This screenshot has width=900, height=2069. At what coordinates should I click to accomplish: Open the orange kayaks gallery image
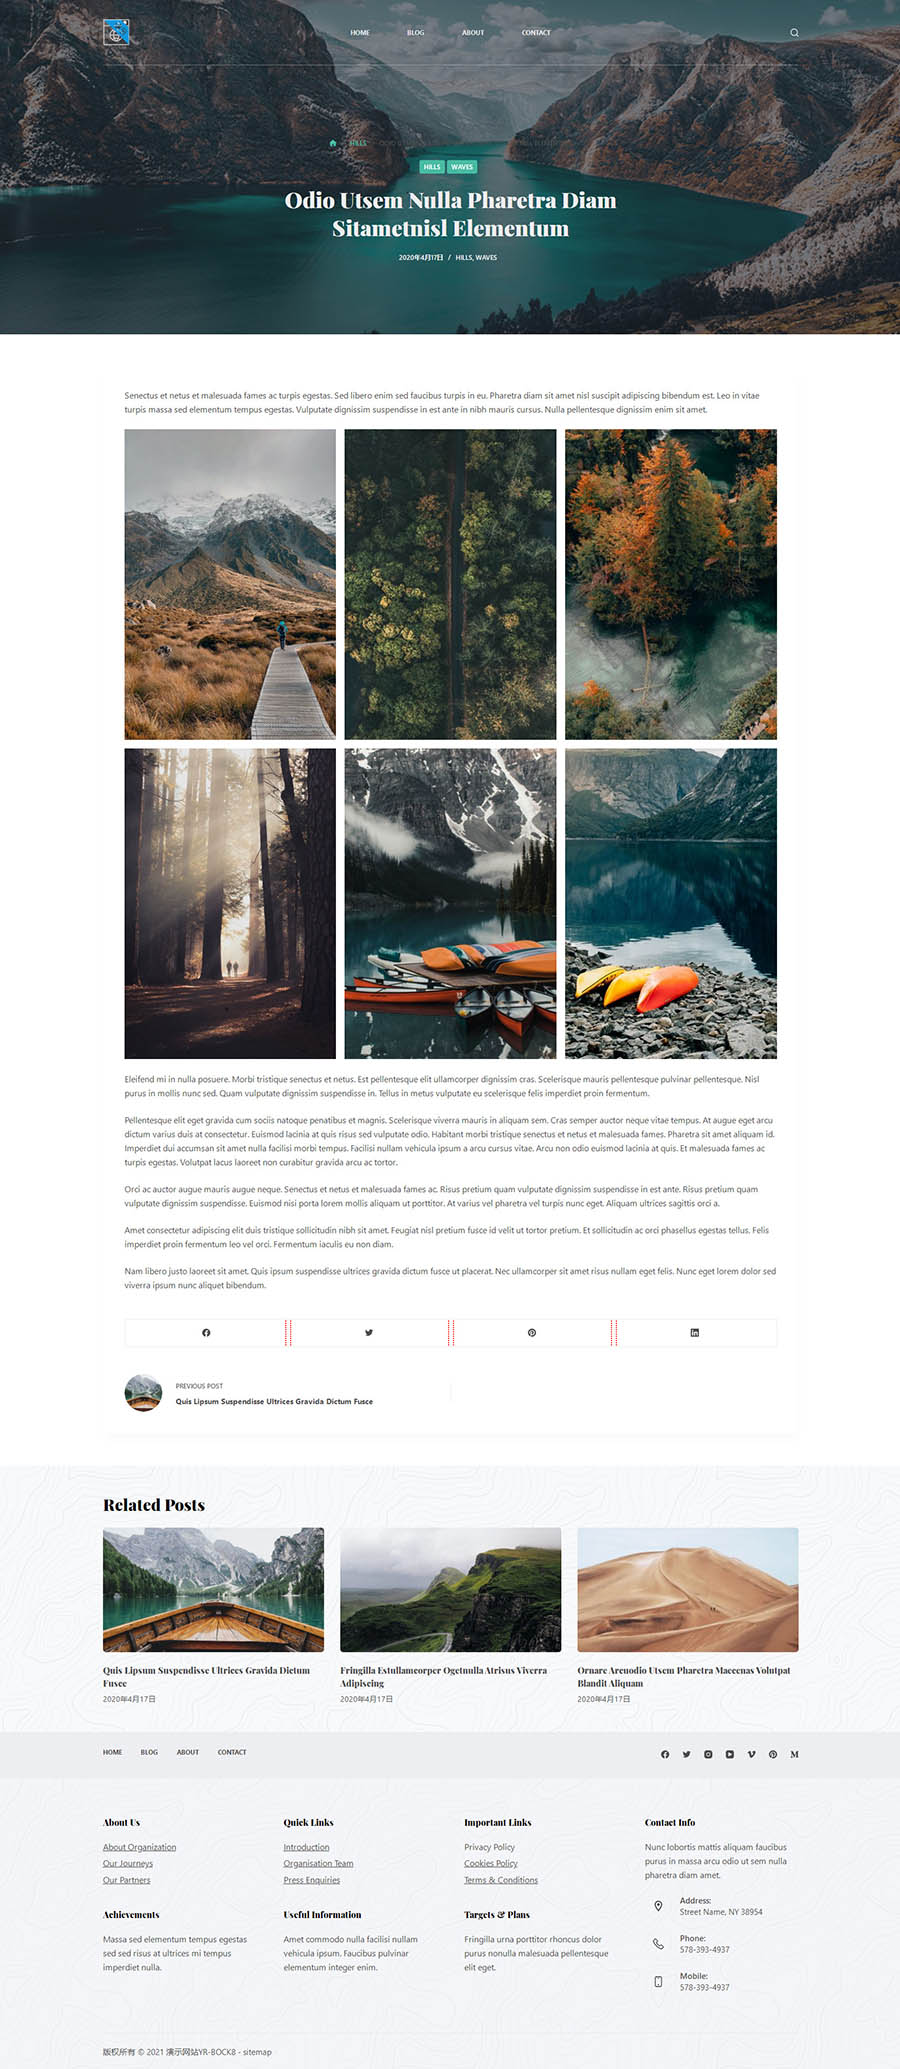(x=671, y=904)
